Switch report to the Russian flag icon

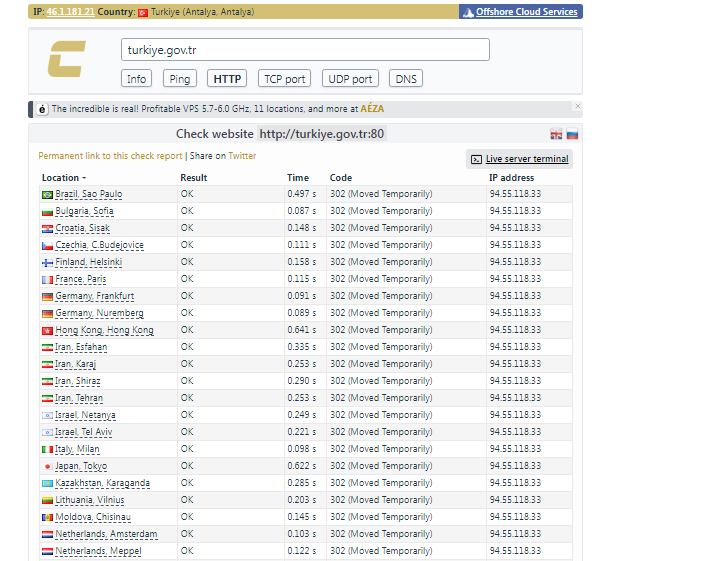[572, 134]
